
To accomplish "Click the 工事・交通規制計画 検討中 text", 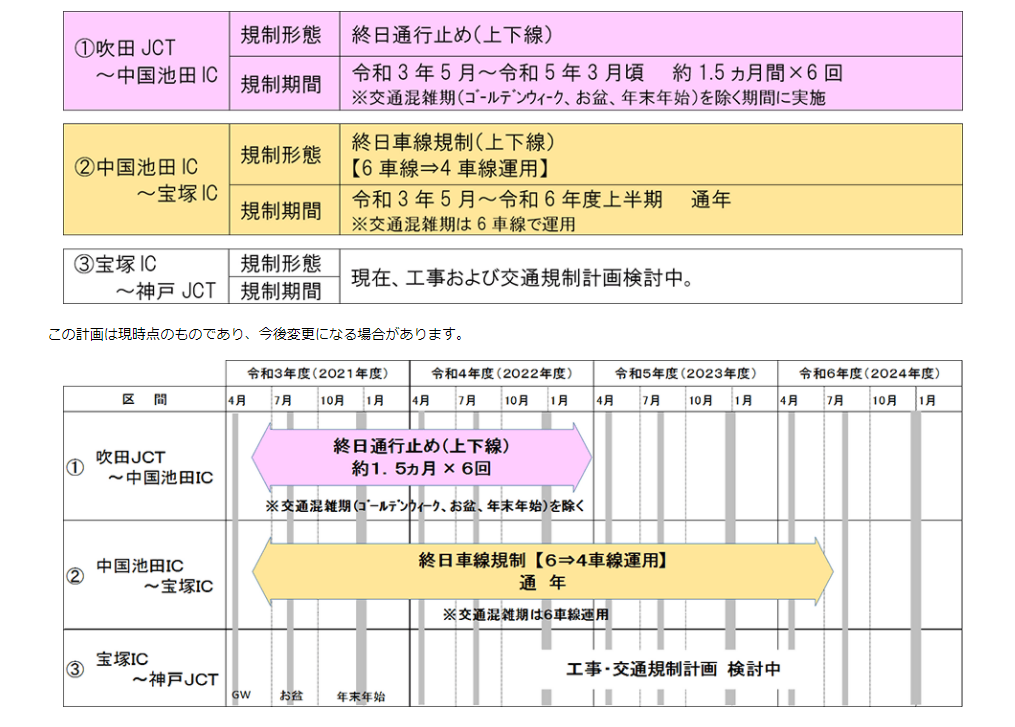I will tap(673, 669).
